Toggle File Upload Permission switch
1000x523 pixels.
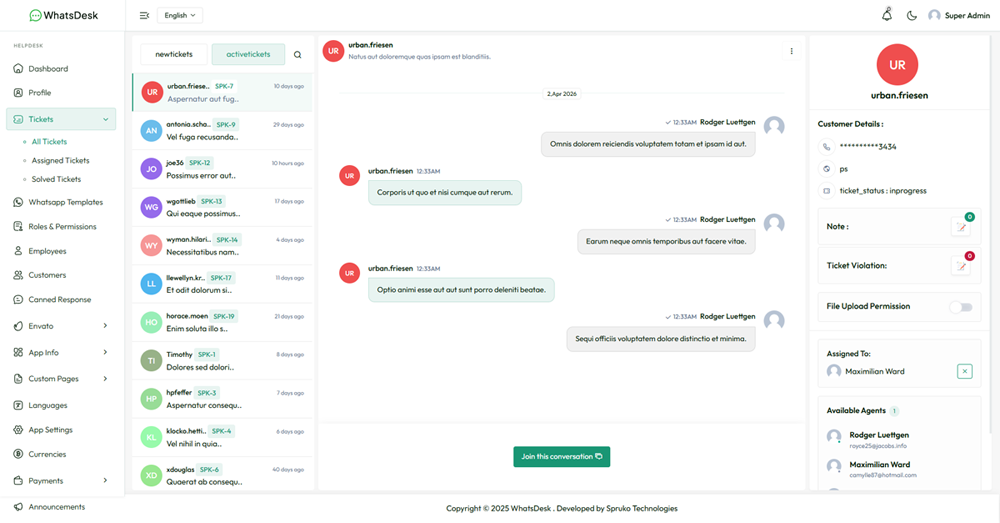coord(960,307)
